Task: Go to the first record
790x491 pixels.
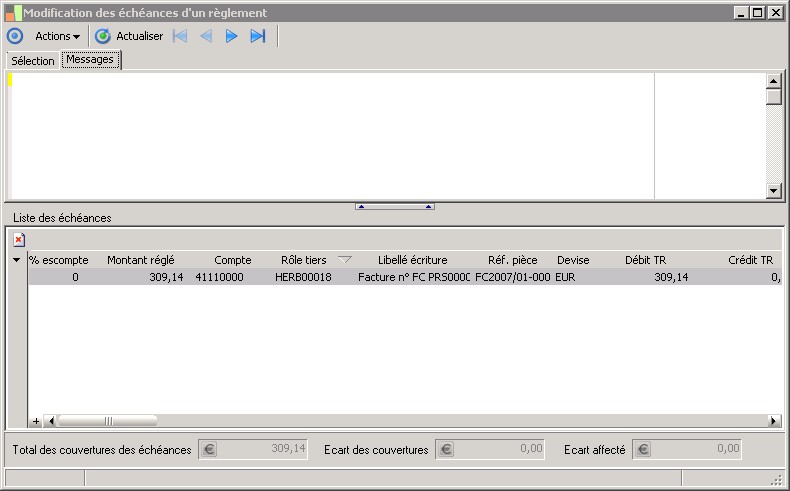Action: (x=180, y=36)
